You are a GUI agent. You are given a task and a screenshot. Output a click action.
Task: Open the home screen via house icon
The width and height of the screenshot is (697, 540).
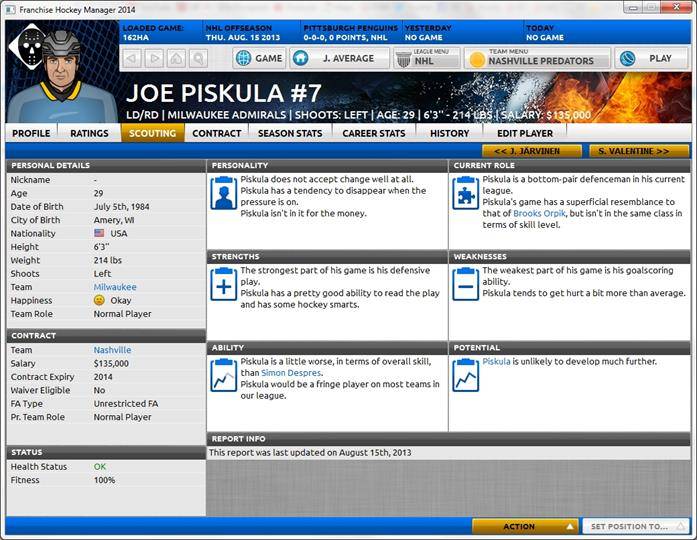point(176,58)
